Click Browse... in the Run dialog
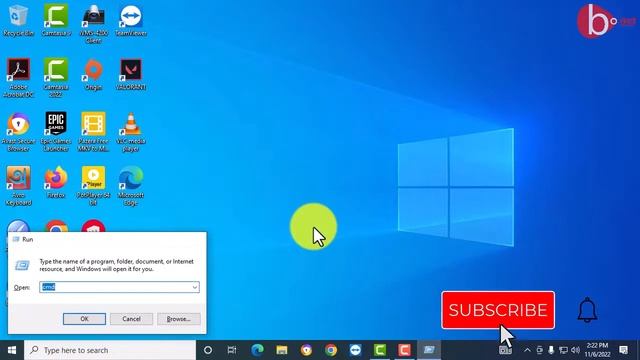The width and height of the screenshot is (640, 360). (179, 319)
